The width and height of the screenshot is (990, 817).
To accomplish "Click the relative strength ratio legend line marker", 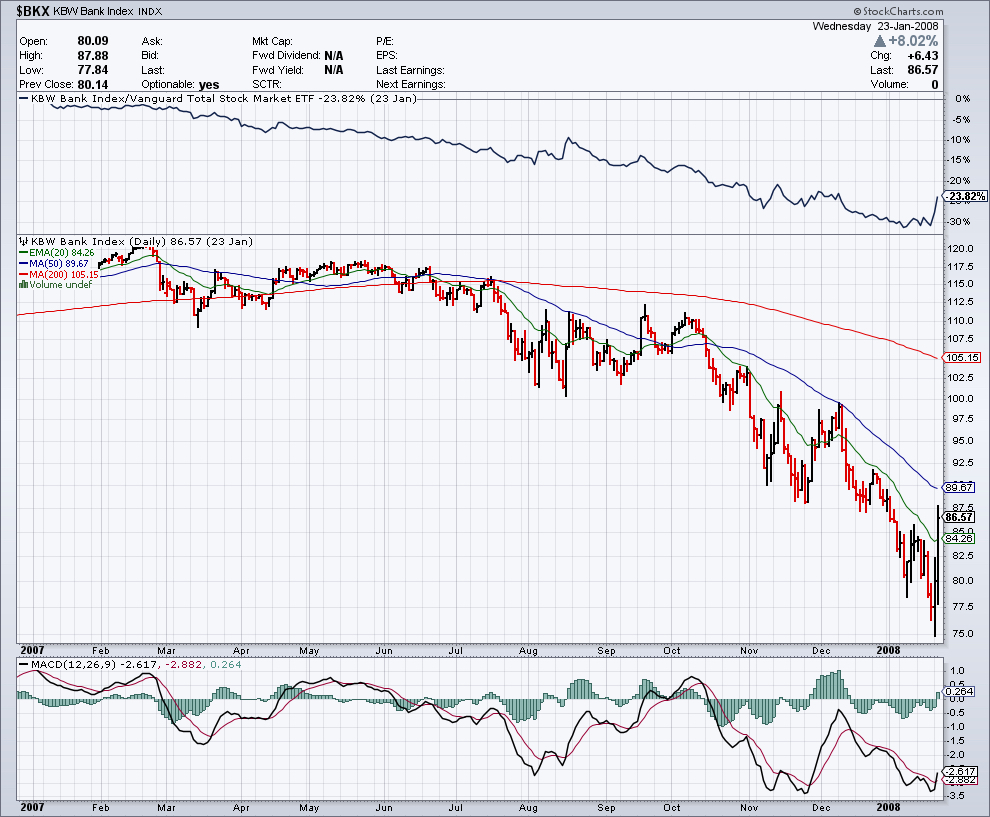I will (24, 99).
